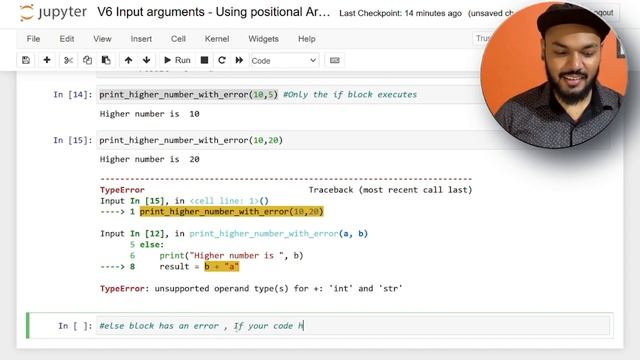640x360 pixels.
Task: Cut selected cells with scissors icon
Action: point(68,60)
